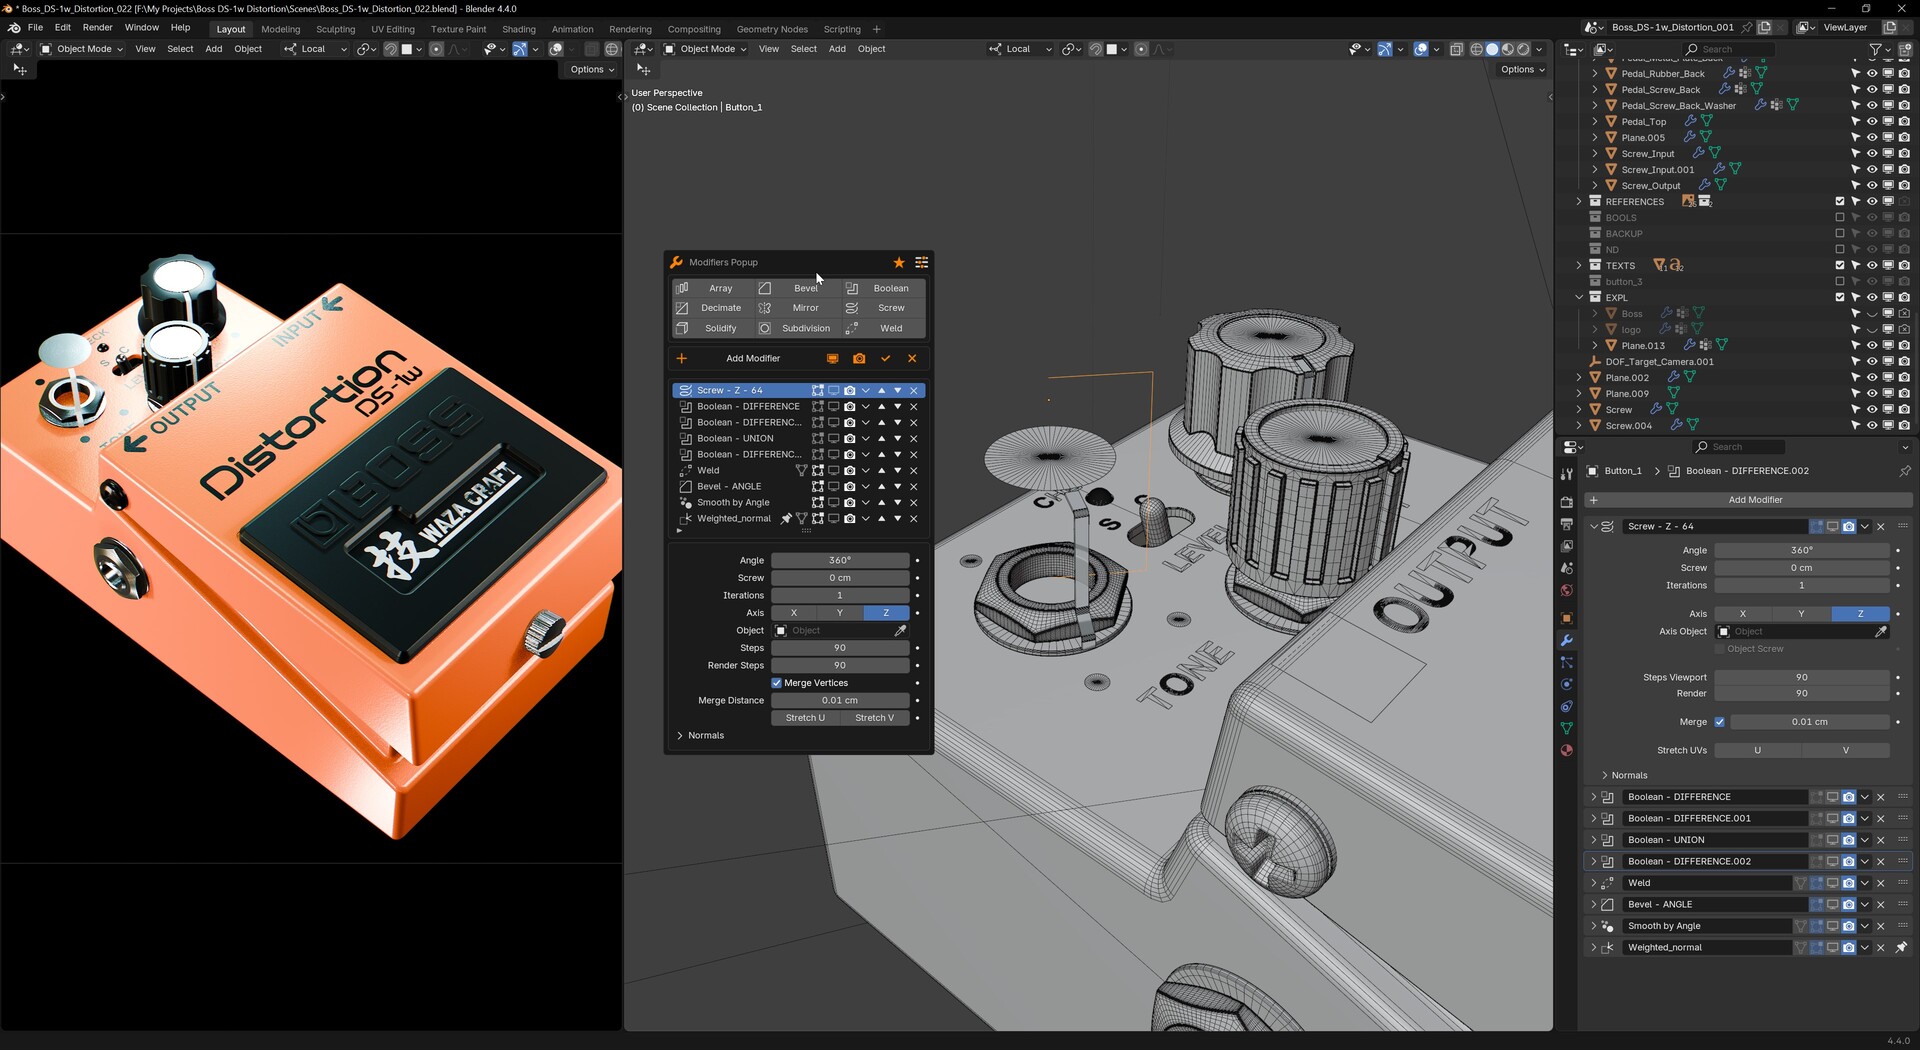Pin the properties editor context
Image resolution: width=1920 pixels, height=1050 pixels.
click(1904, 471)
